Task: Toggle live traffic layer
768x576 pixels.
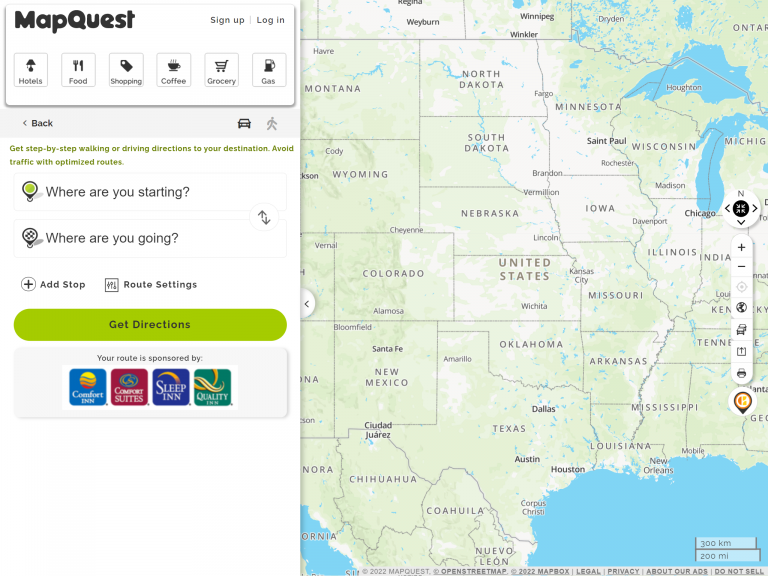Action: click(742, 329)
